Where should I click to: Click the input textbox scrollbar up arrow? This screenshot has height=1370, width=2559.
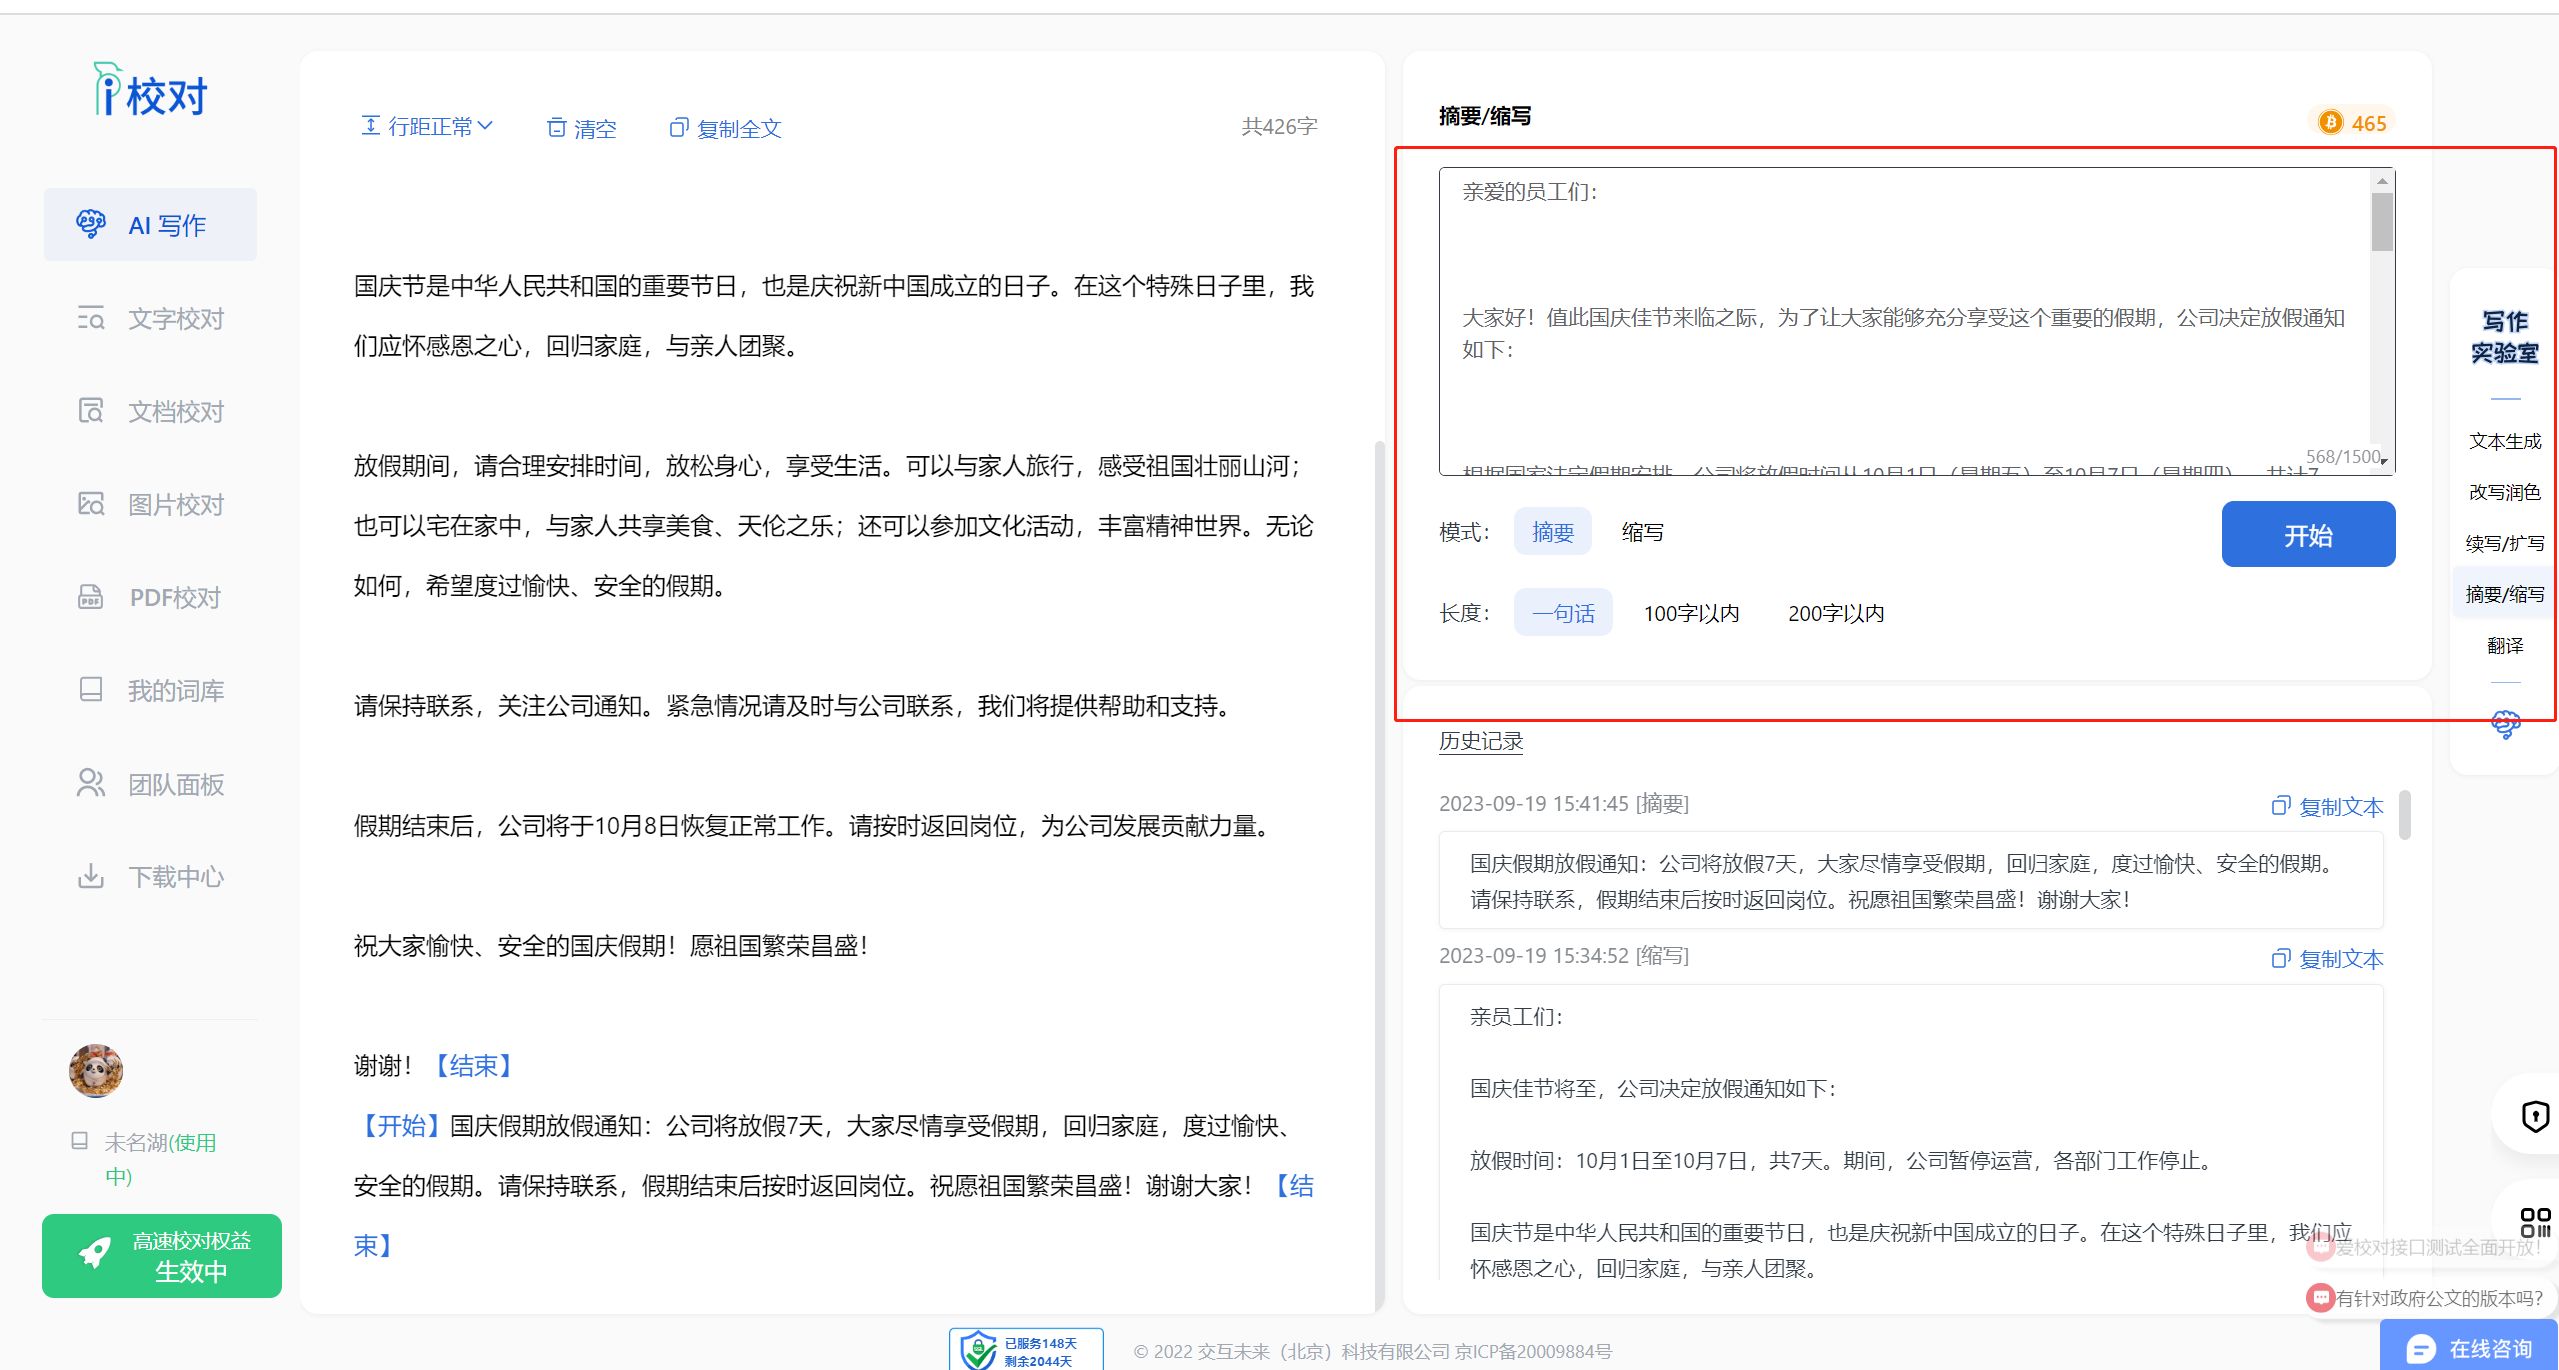(2382, 181)
